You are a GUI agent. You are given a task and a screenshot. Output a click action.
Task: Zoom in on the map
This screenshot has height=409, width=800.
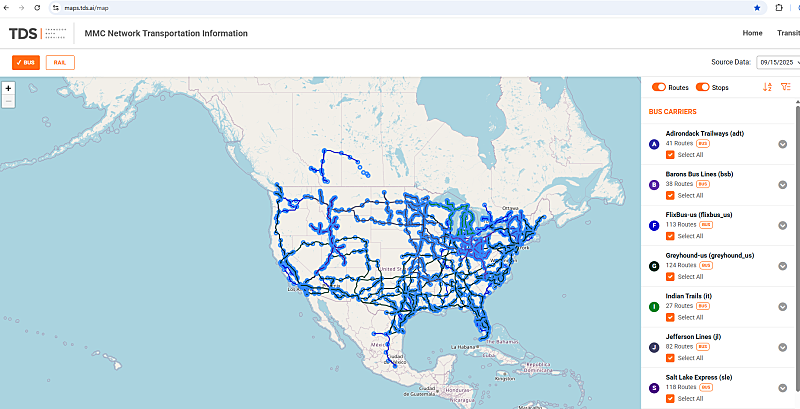pos(8,88)
